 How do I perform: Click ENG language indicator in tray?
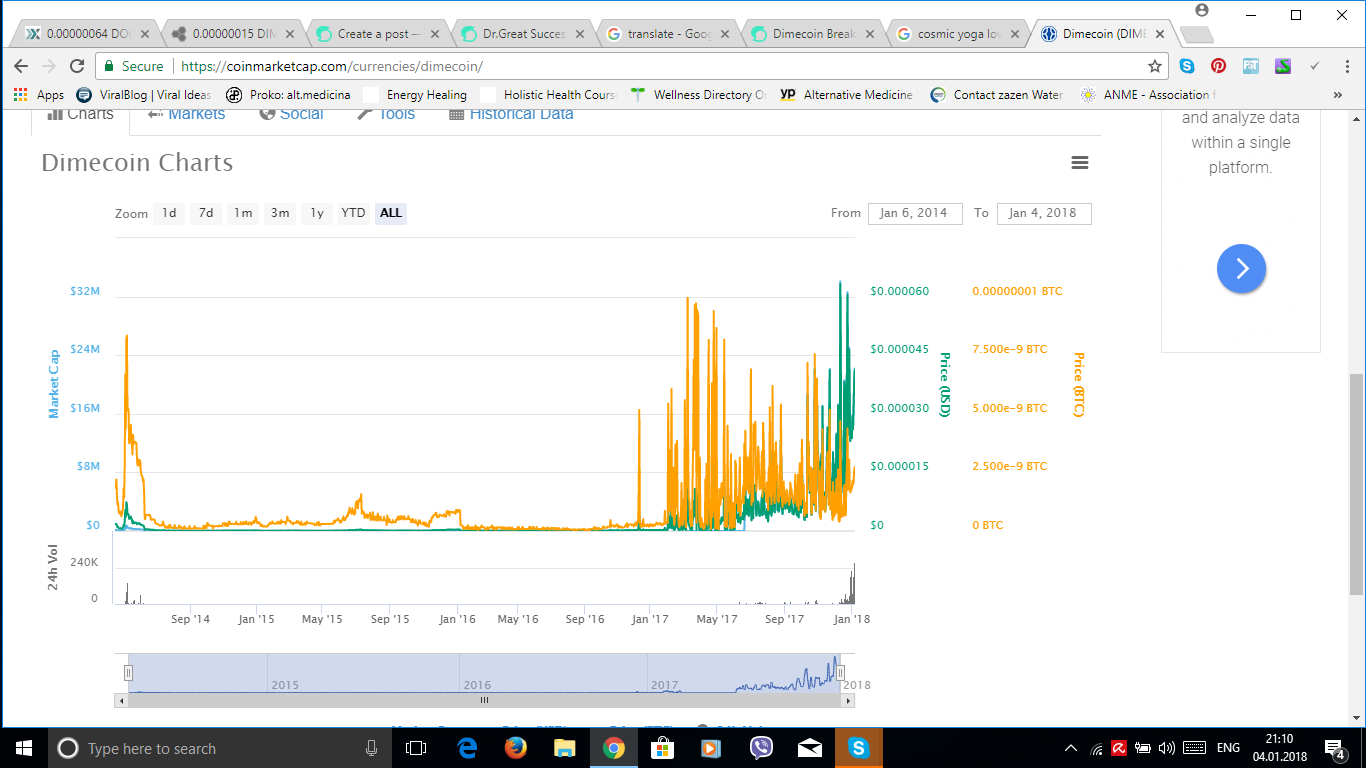point(1228,748)
